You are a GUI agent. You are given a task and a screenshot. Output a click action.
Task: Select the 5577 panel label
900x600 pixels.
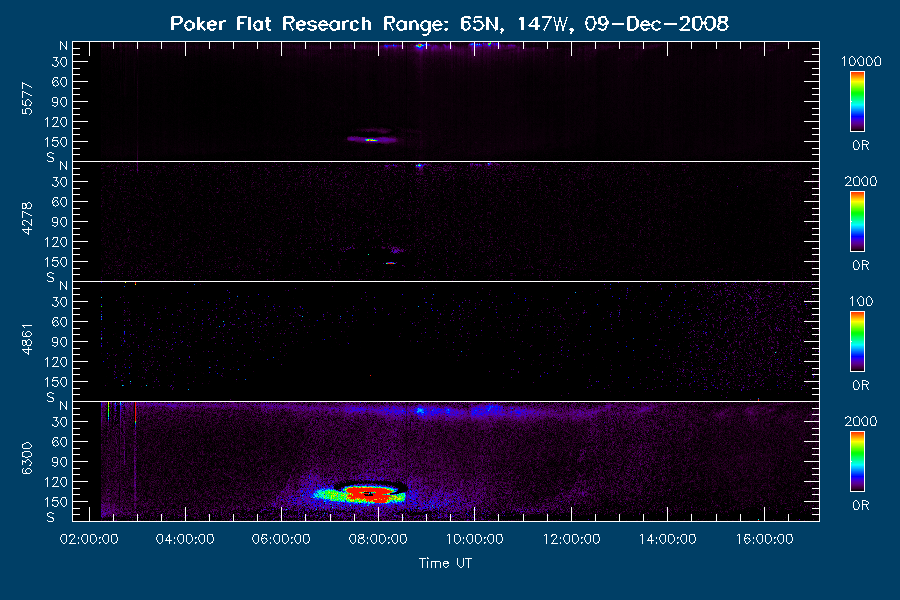tap(27, 99)
